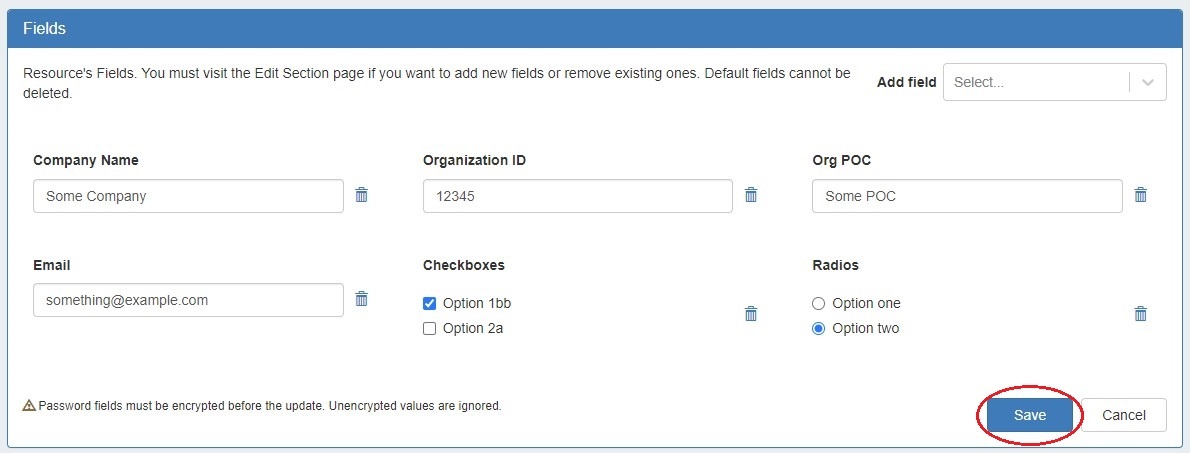This screenshot has width=1190, height=453.
Task: Enable the Option 2a checkbox
Action: 430,329
